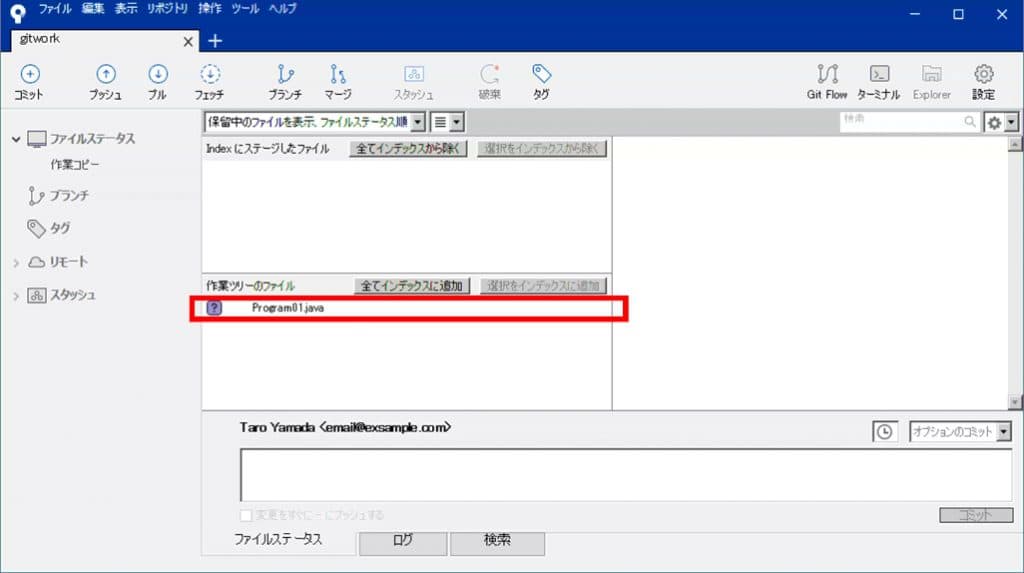The height and width of the screenshot is (573, 1024).
Task: Open the list view mode dropdown
Action: click(x=447, y=122)
